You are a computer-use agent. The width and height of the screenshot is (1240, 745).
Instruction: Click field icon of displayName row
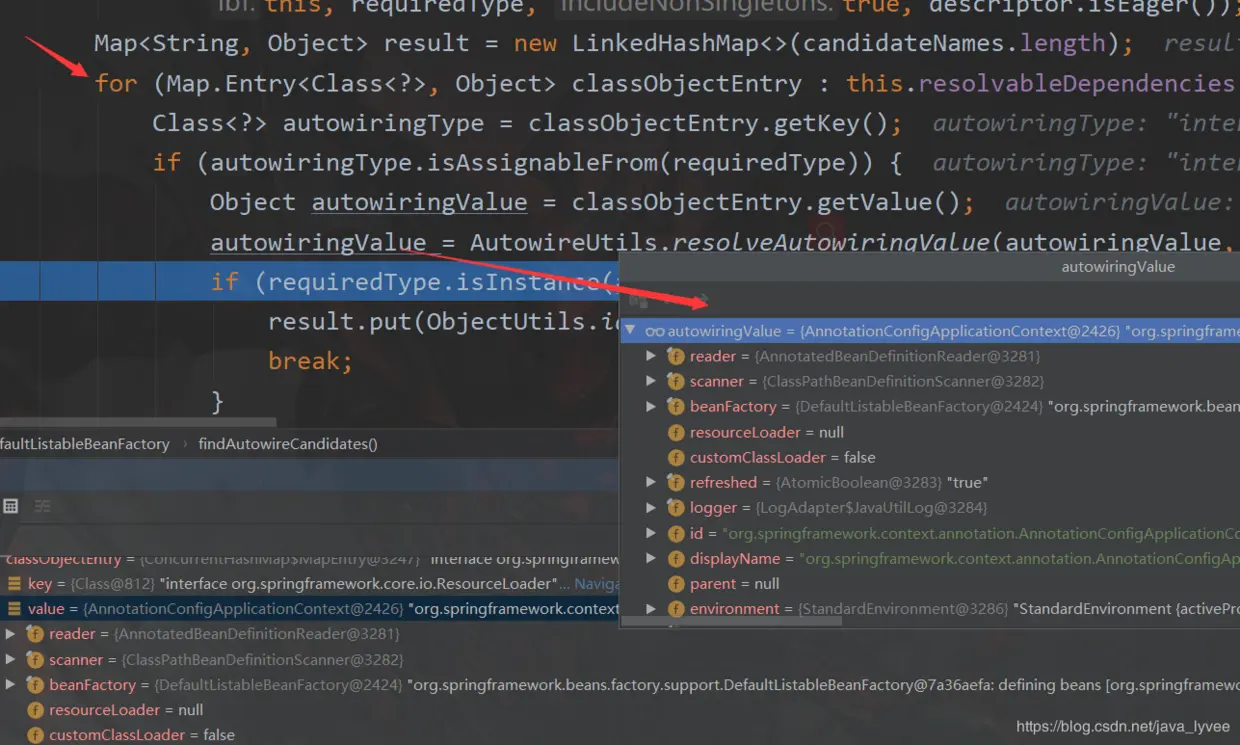tap(676, 558)
